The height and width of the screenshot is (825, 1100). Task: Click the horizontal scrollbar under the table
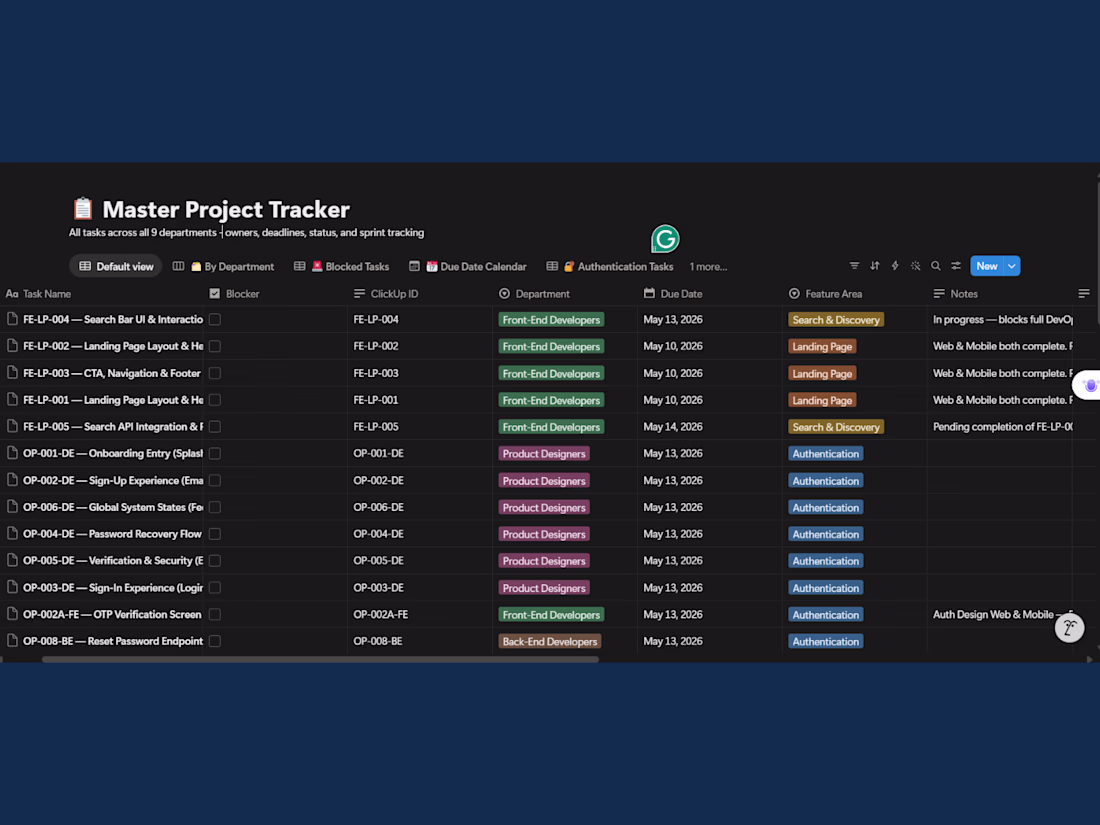tap(320, 659)
